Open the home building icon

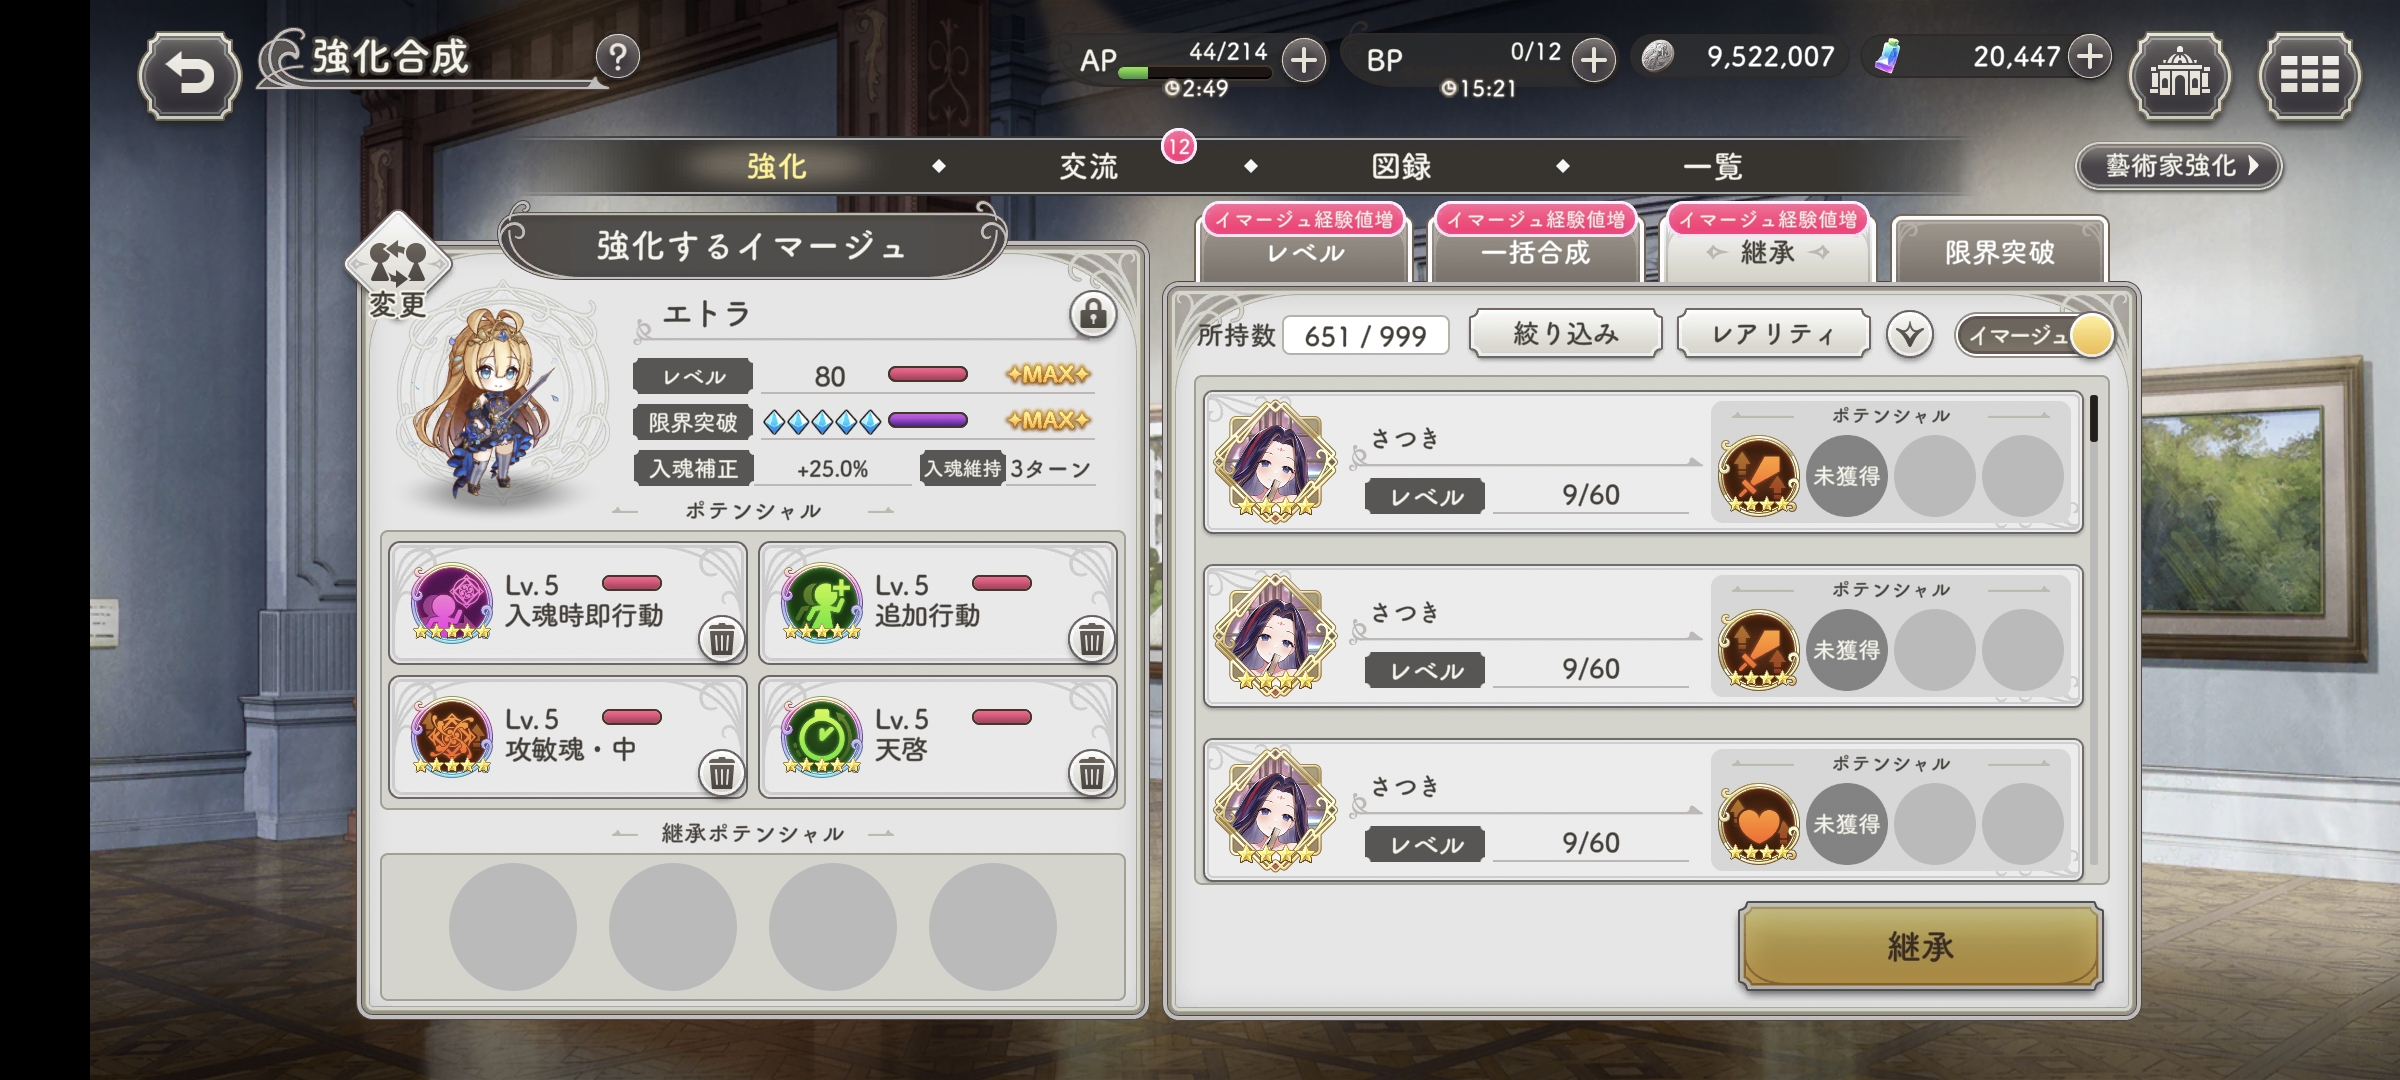(2180, 75)
